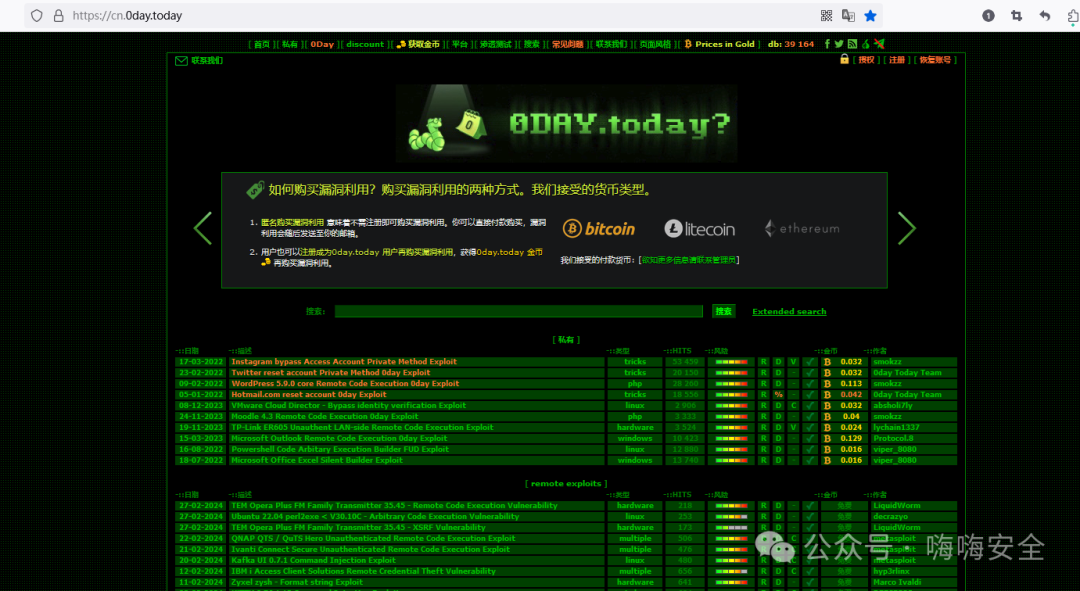Click the % discount icon on Hotmail.com row
Screen dimensions: 1080x591
pyautogui.click(x=778, y=395)
